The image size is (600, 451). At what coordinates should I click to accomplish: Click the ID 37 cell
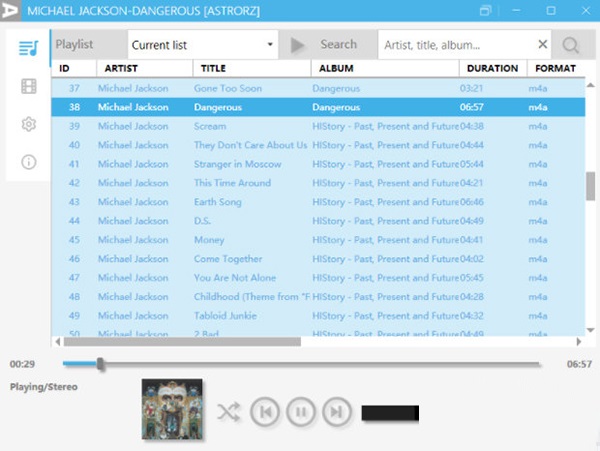point(74,88)
